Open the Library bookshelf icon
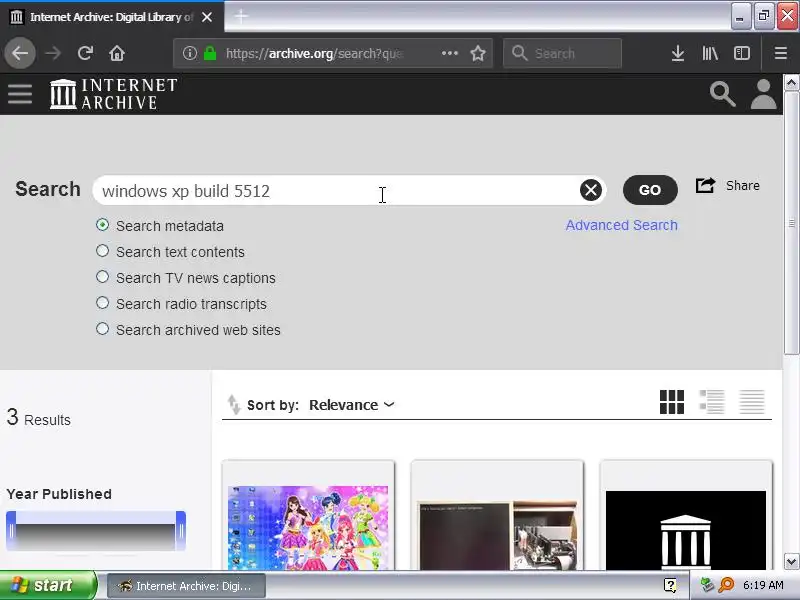 click(x=710, y=53)
